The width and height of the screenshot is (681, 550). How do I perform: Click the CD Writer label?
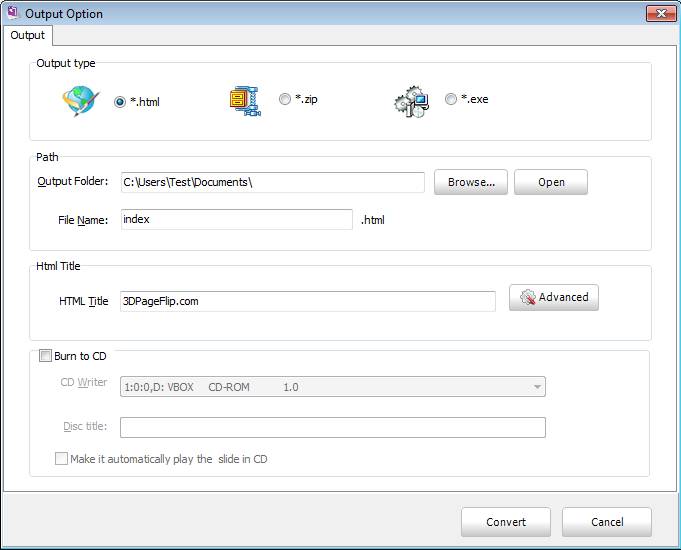(84, 382)
